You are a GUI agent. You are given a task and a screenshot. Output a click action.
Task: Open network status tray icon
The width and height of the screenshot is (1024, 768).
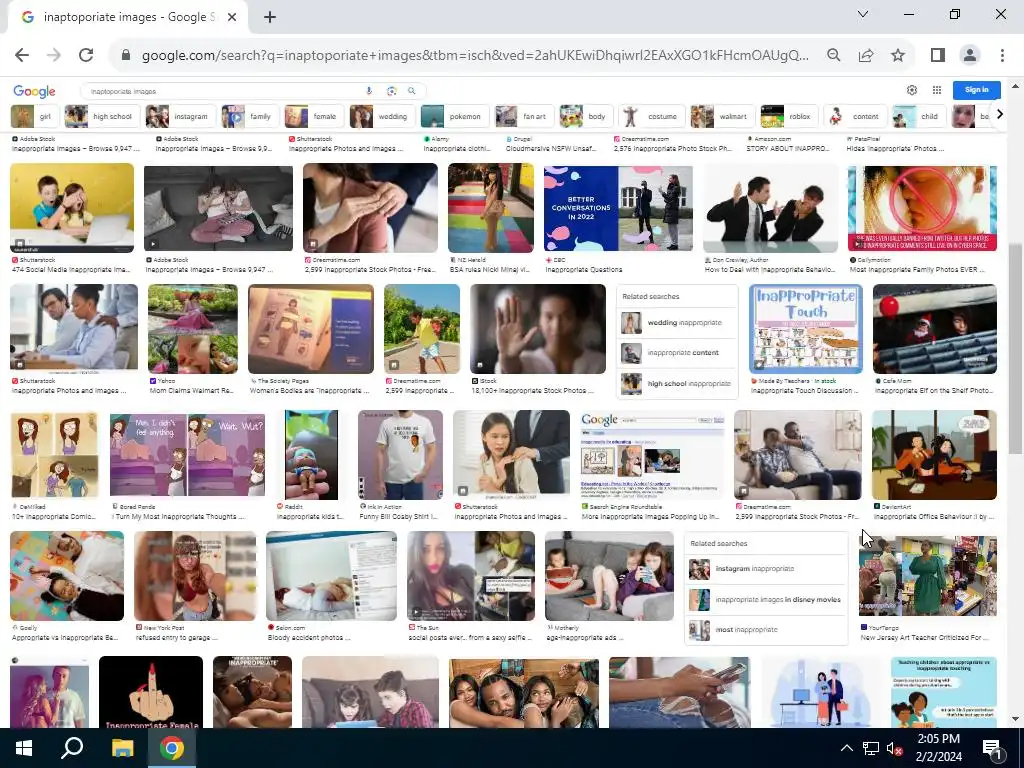tap(871, 748)
